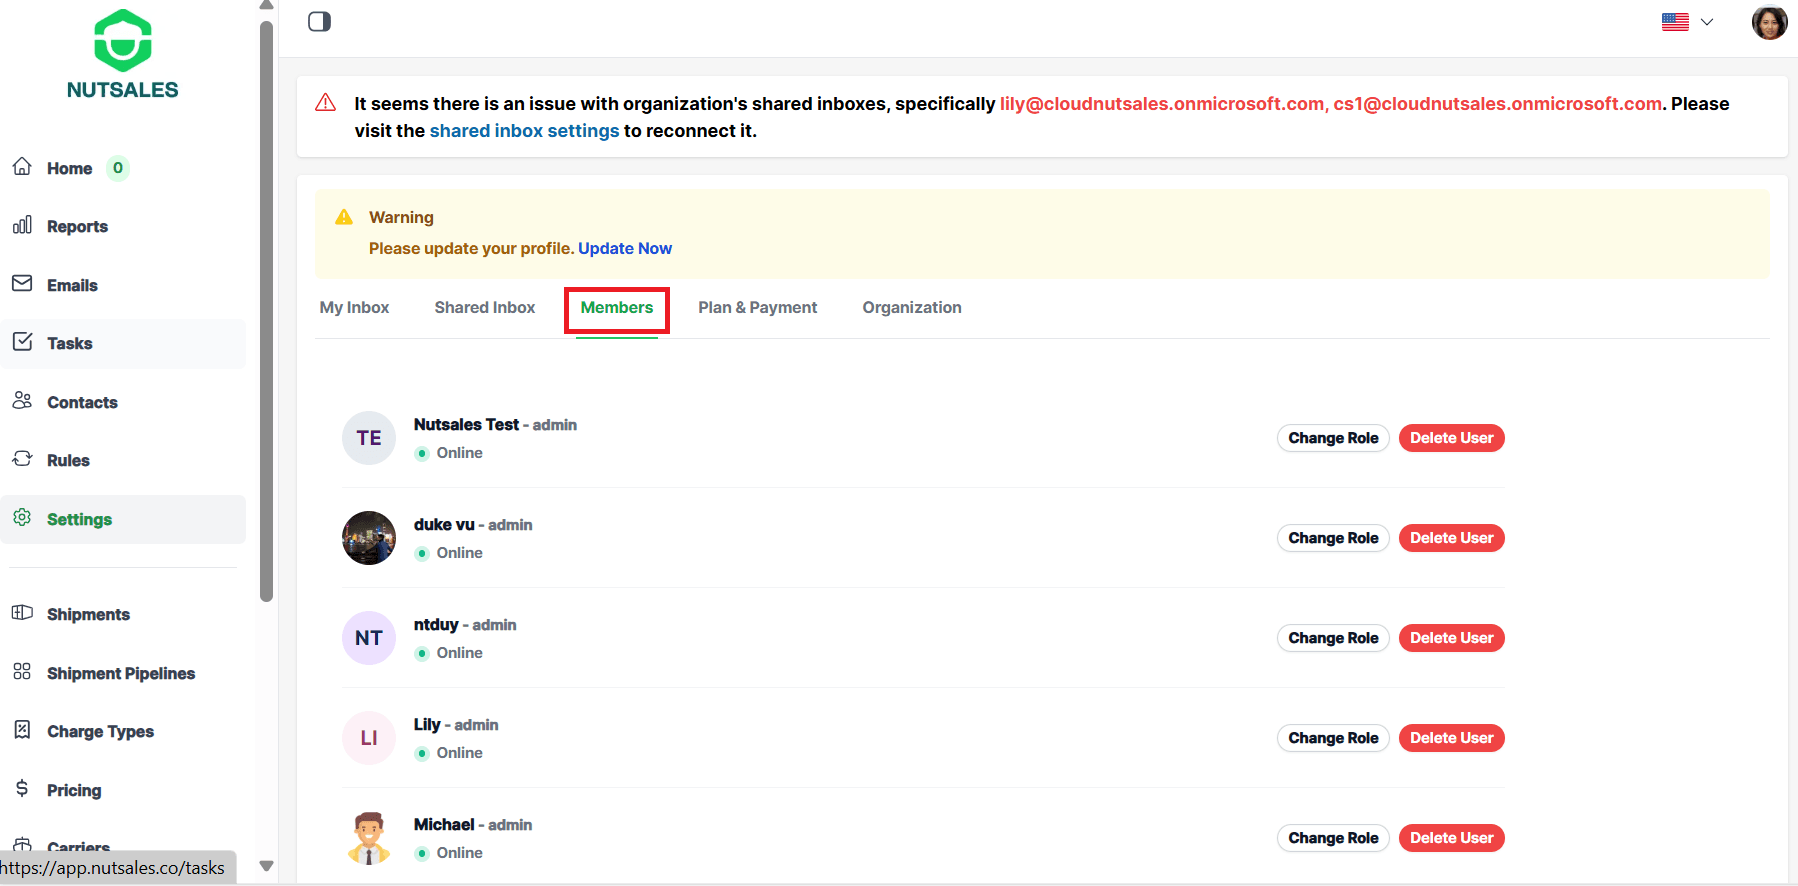
Task: Open Home in the sidebar menu
Action: [x=70, y=168]
